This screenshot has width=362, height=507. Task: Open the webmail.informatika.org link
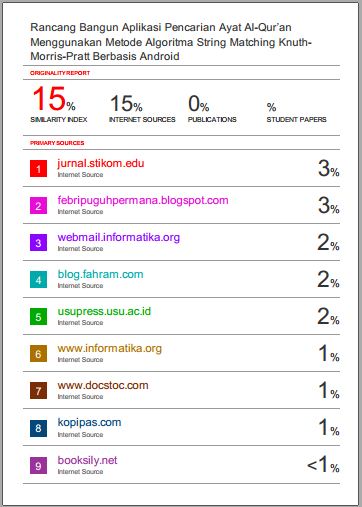click(x=119, y=237)
